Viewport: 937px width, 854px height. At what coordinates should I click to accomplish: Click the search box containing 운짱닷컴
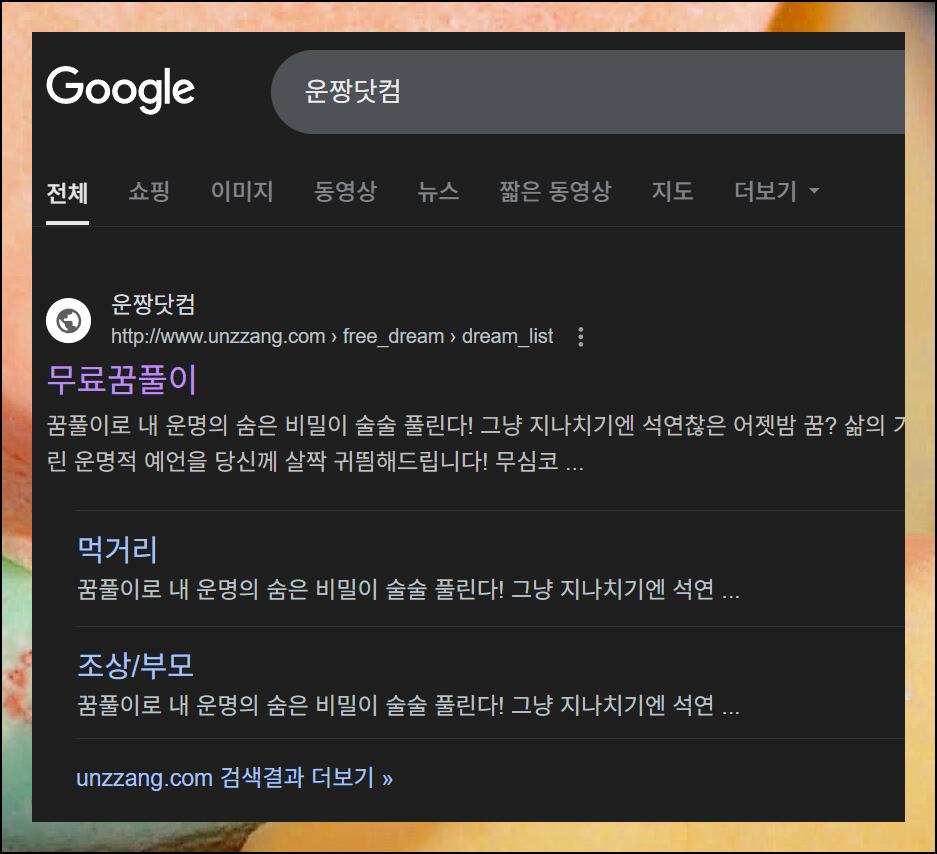tap(588, 92)
